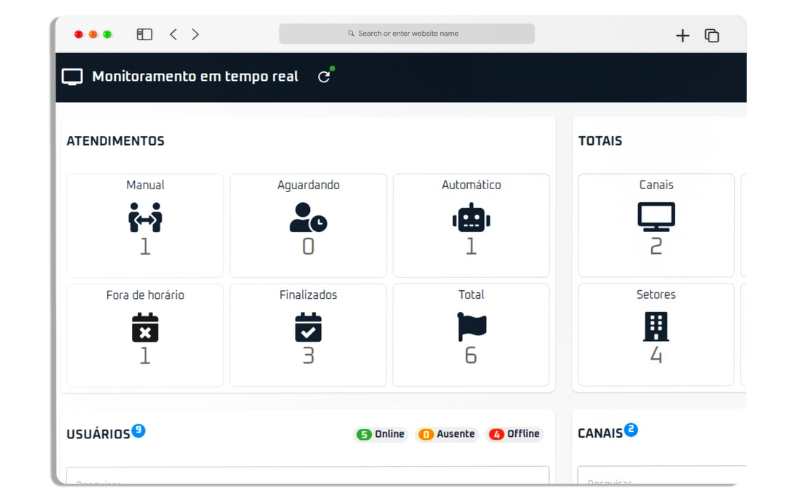Click the Automático robot icon

(x=471, y=217)
